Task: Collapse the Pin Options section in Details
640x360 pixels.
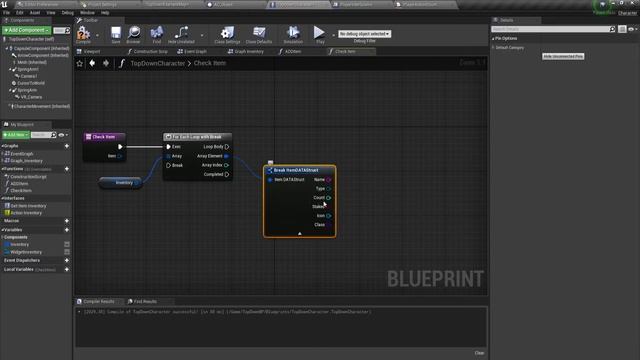Action: 493,39
